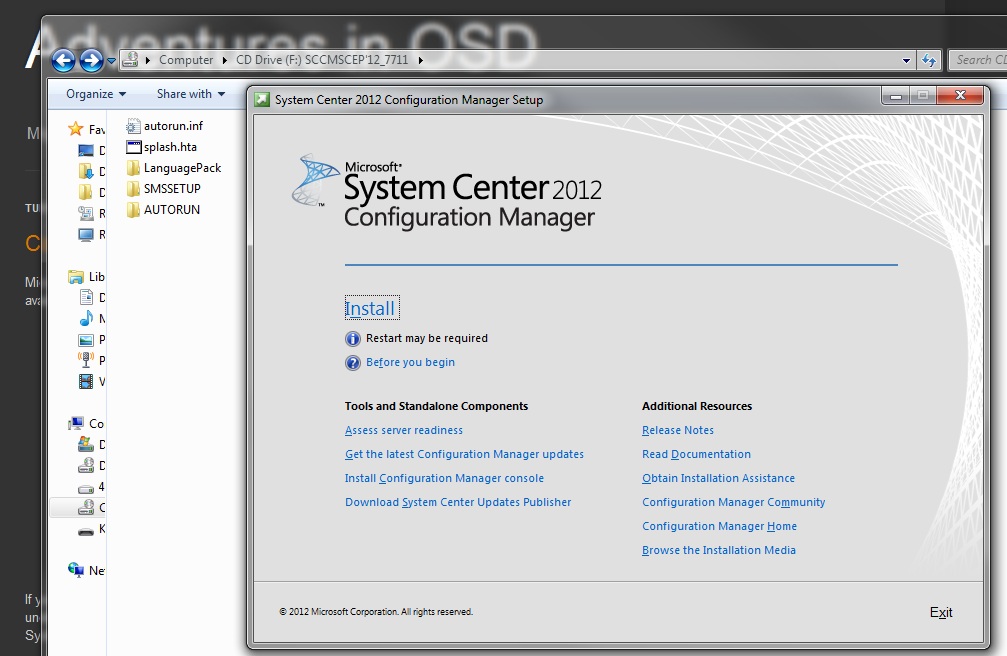Click Assess server readiness
The width and height of the screenshot is (1007, 656).
coord(403,430)
